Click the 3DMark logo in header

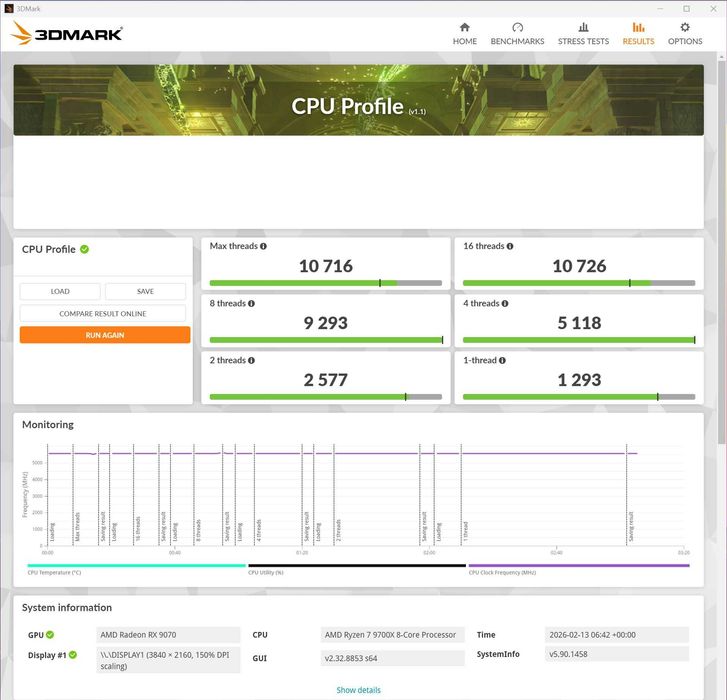(x=66, y=33)
